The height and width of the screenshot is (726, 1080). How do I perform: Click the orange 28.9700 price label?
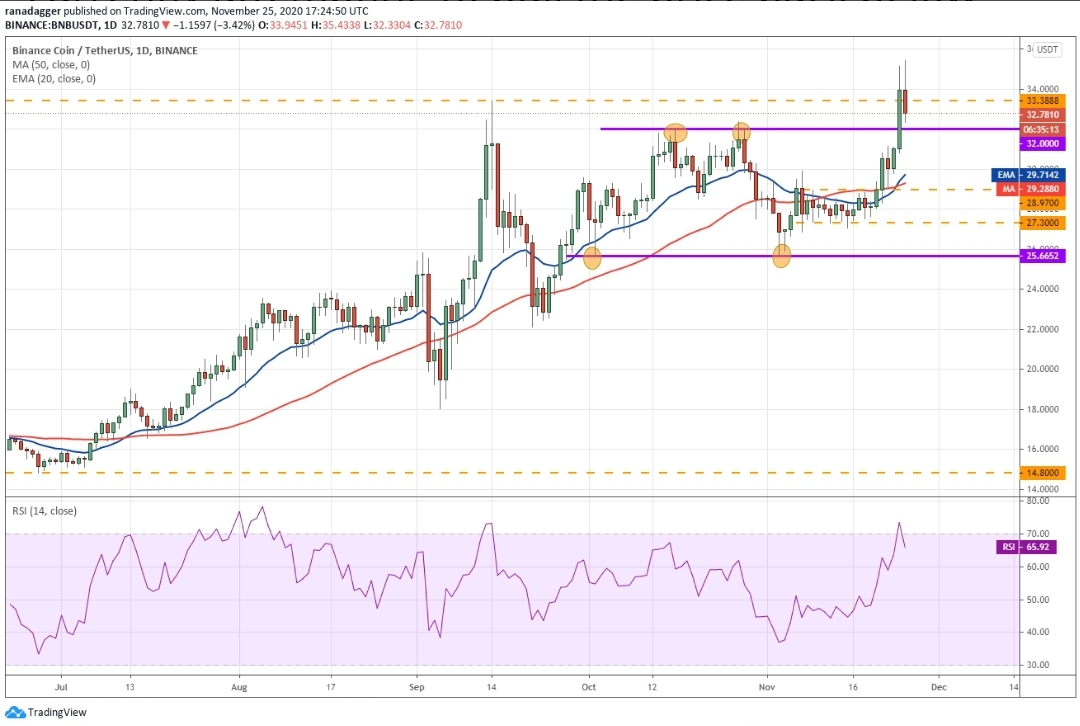pos(1043,203)
